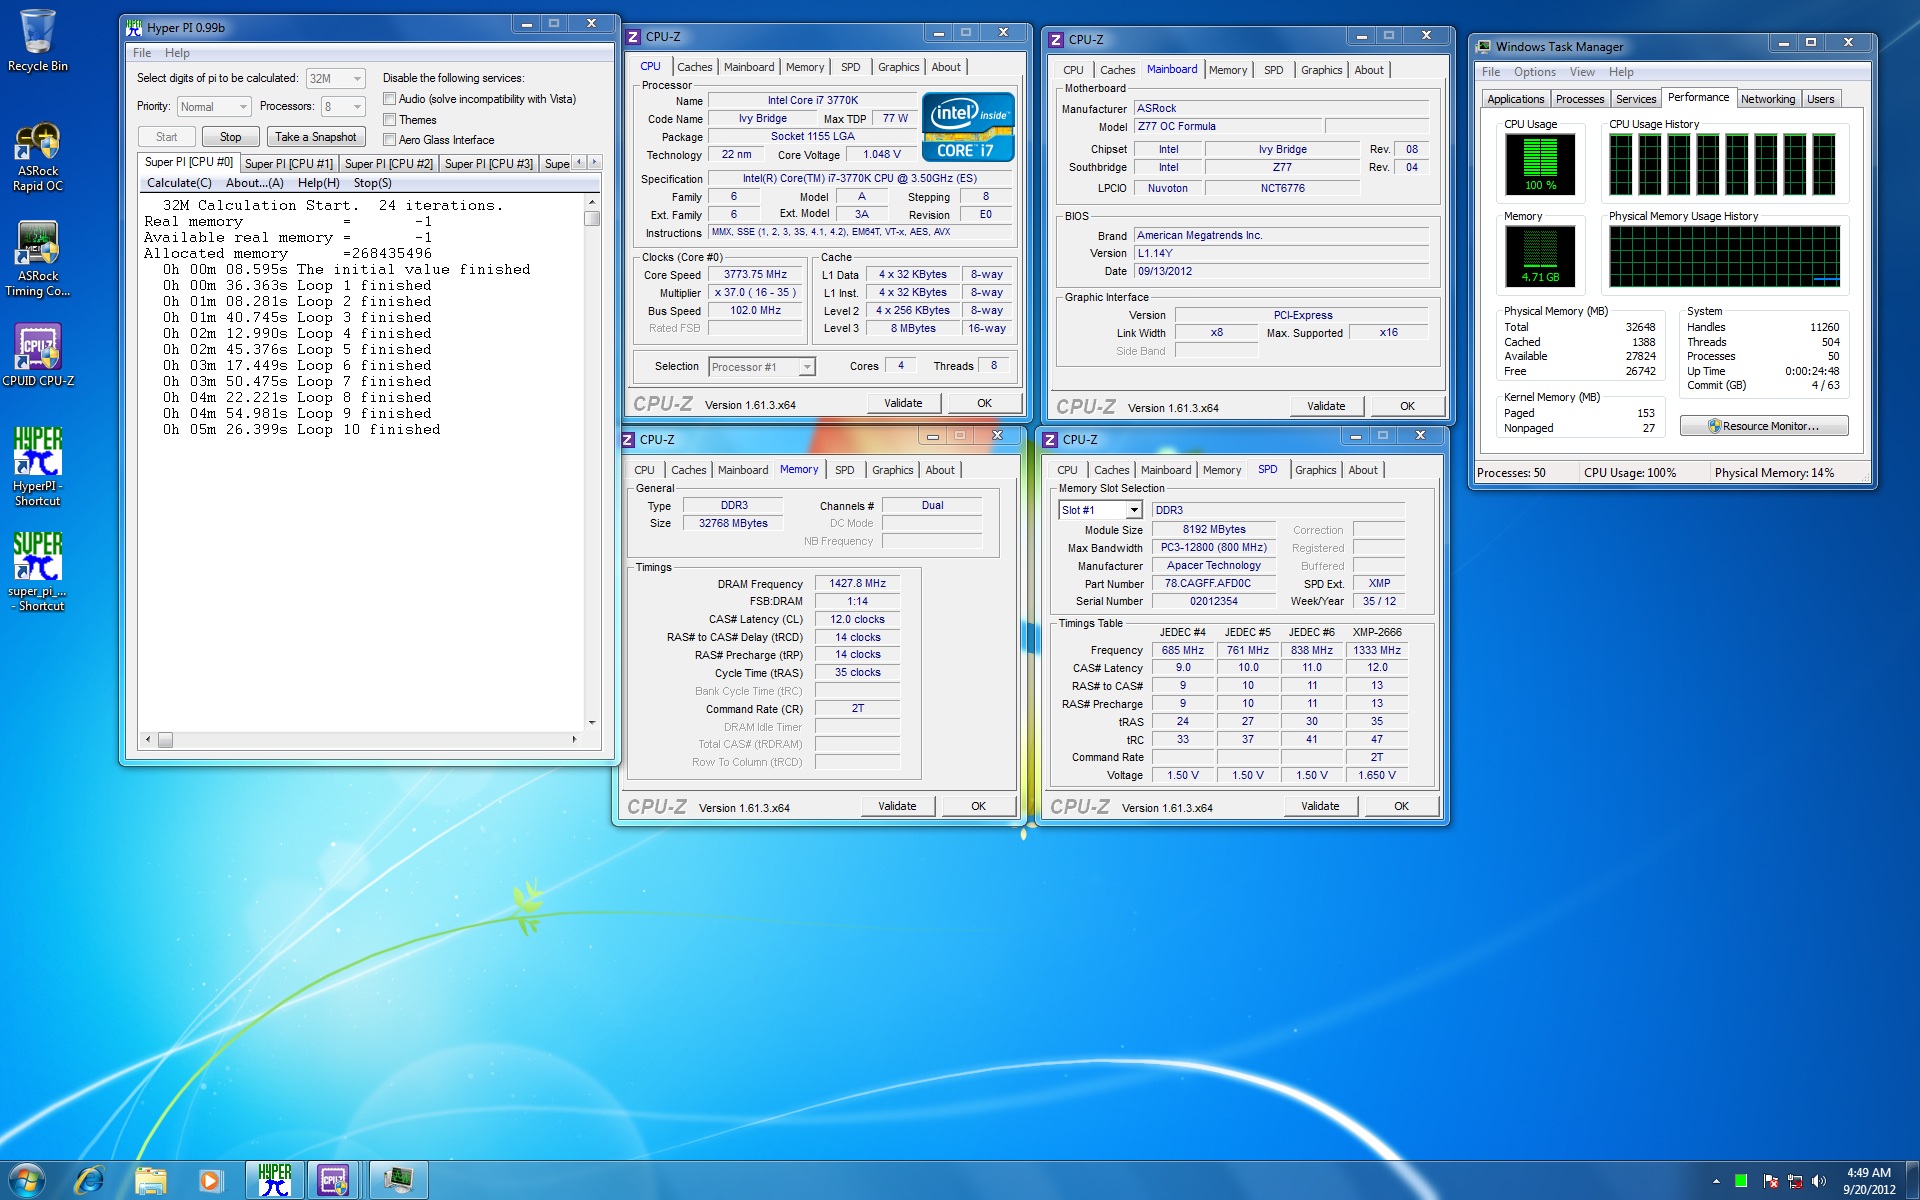The height and width of the screenshot is (1200, 1920).
Task: Open the pi digits 32M dropdown
Action: (335, 78)
